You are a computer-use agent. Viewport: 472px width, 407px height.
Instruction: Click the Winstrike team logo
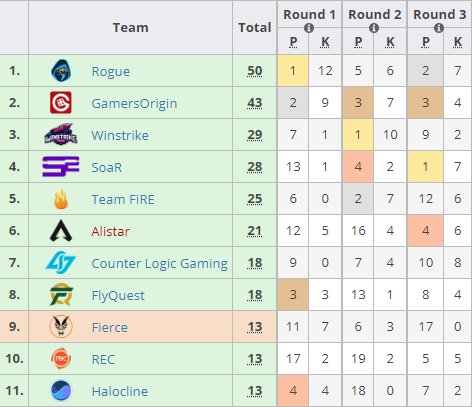point(61,134)
